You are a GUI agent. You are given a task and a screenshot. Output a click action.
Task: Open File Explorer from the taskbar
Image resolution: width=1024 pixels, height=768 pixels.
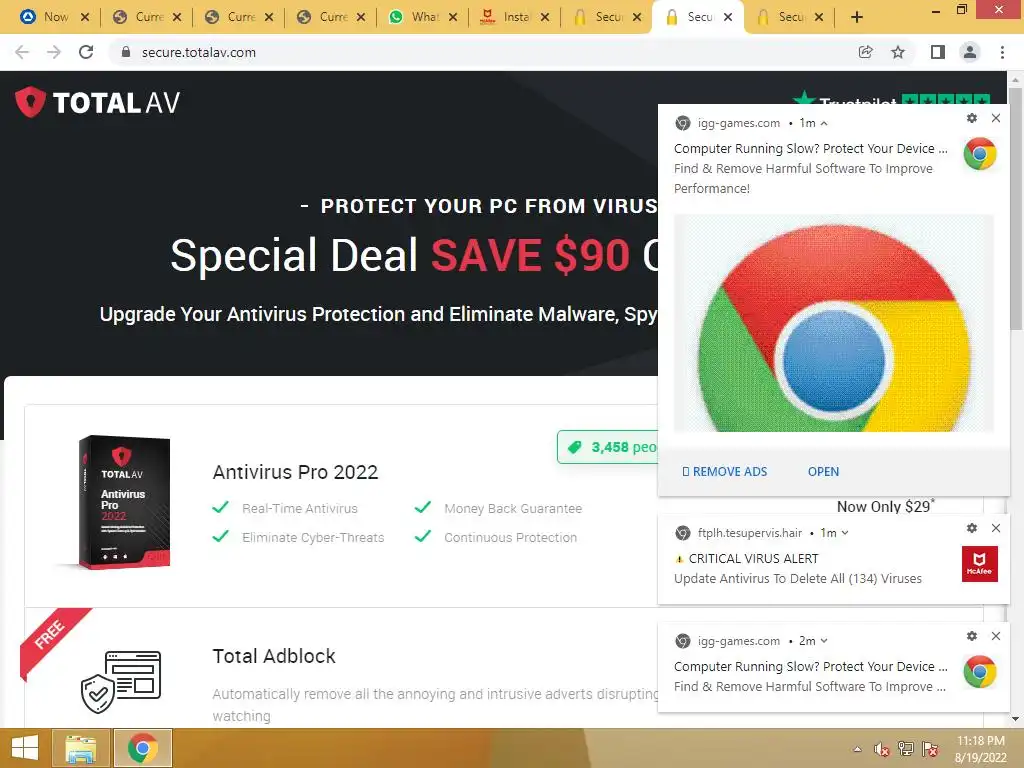tap(80, 748)
